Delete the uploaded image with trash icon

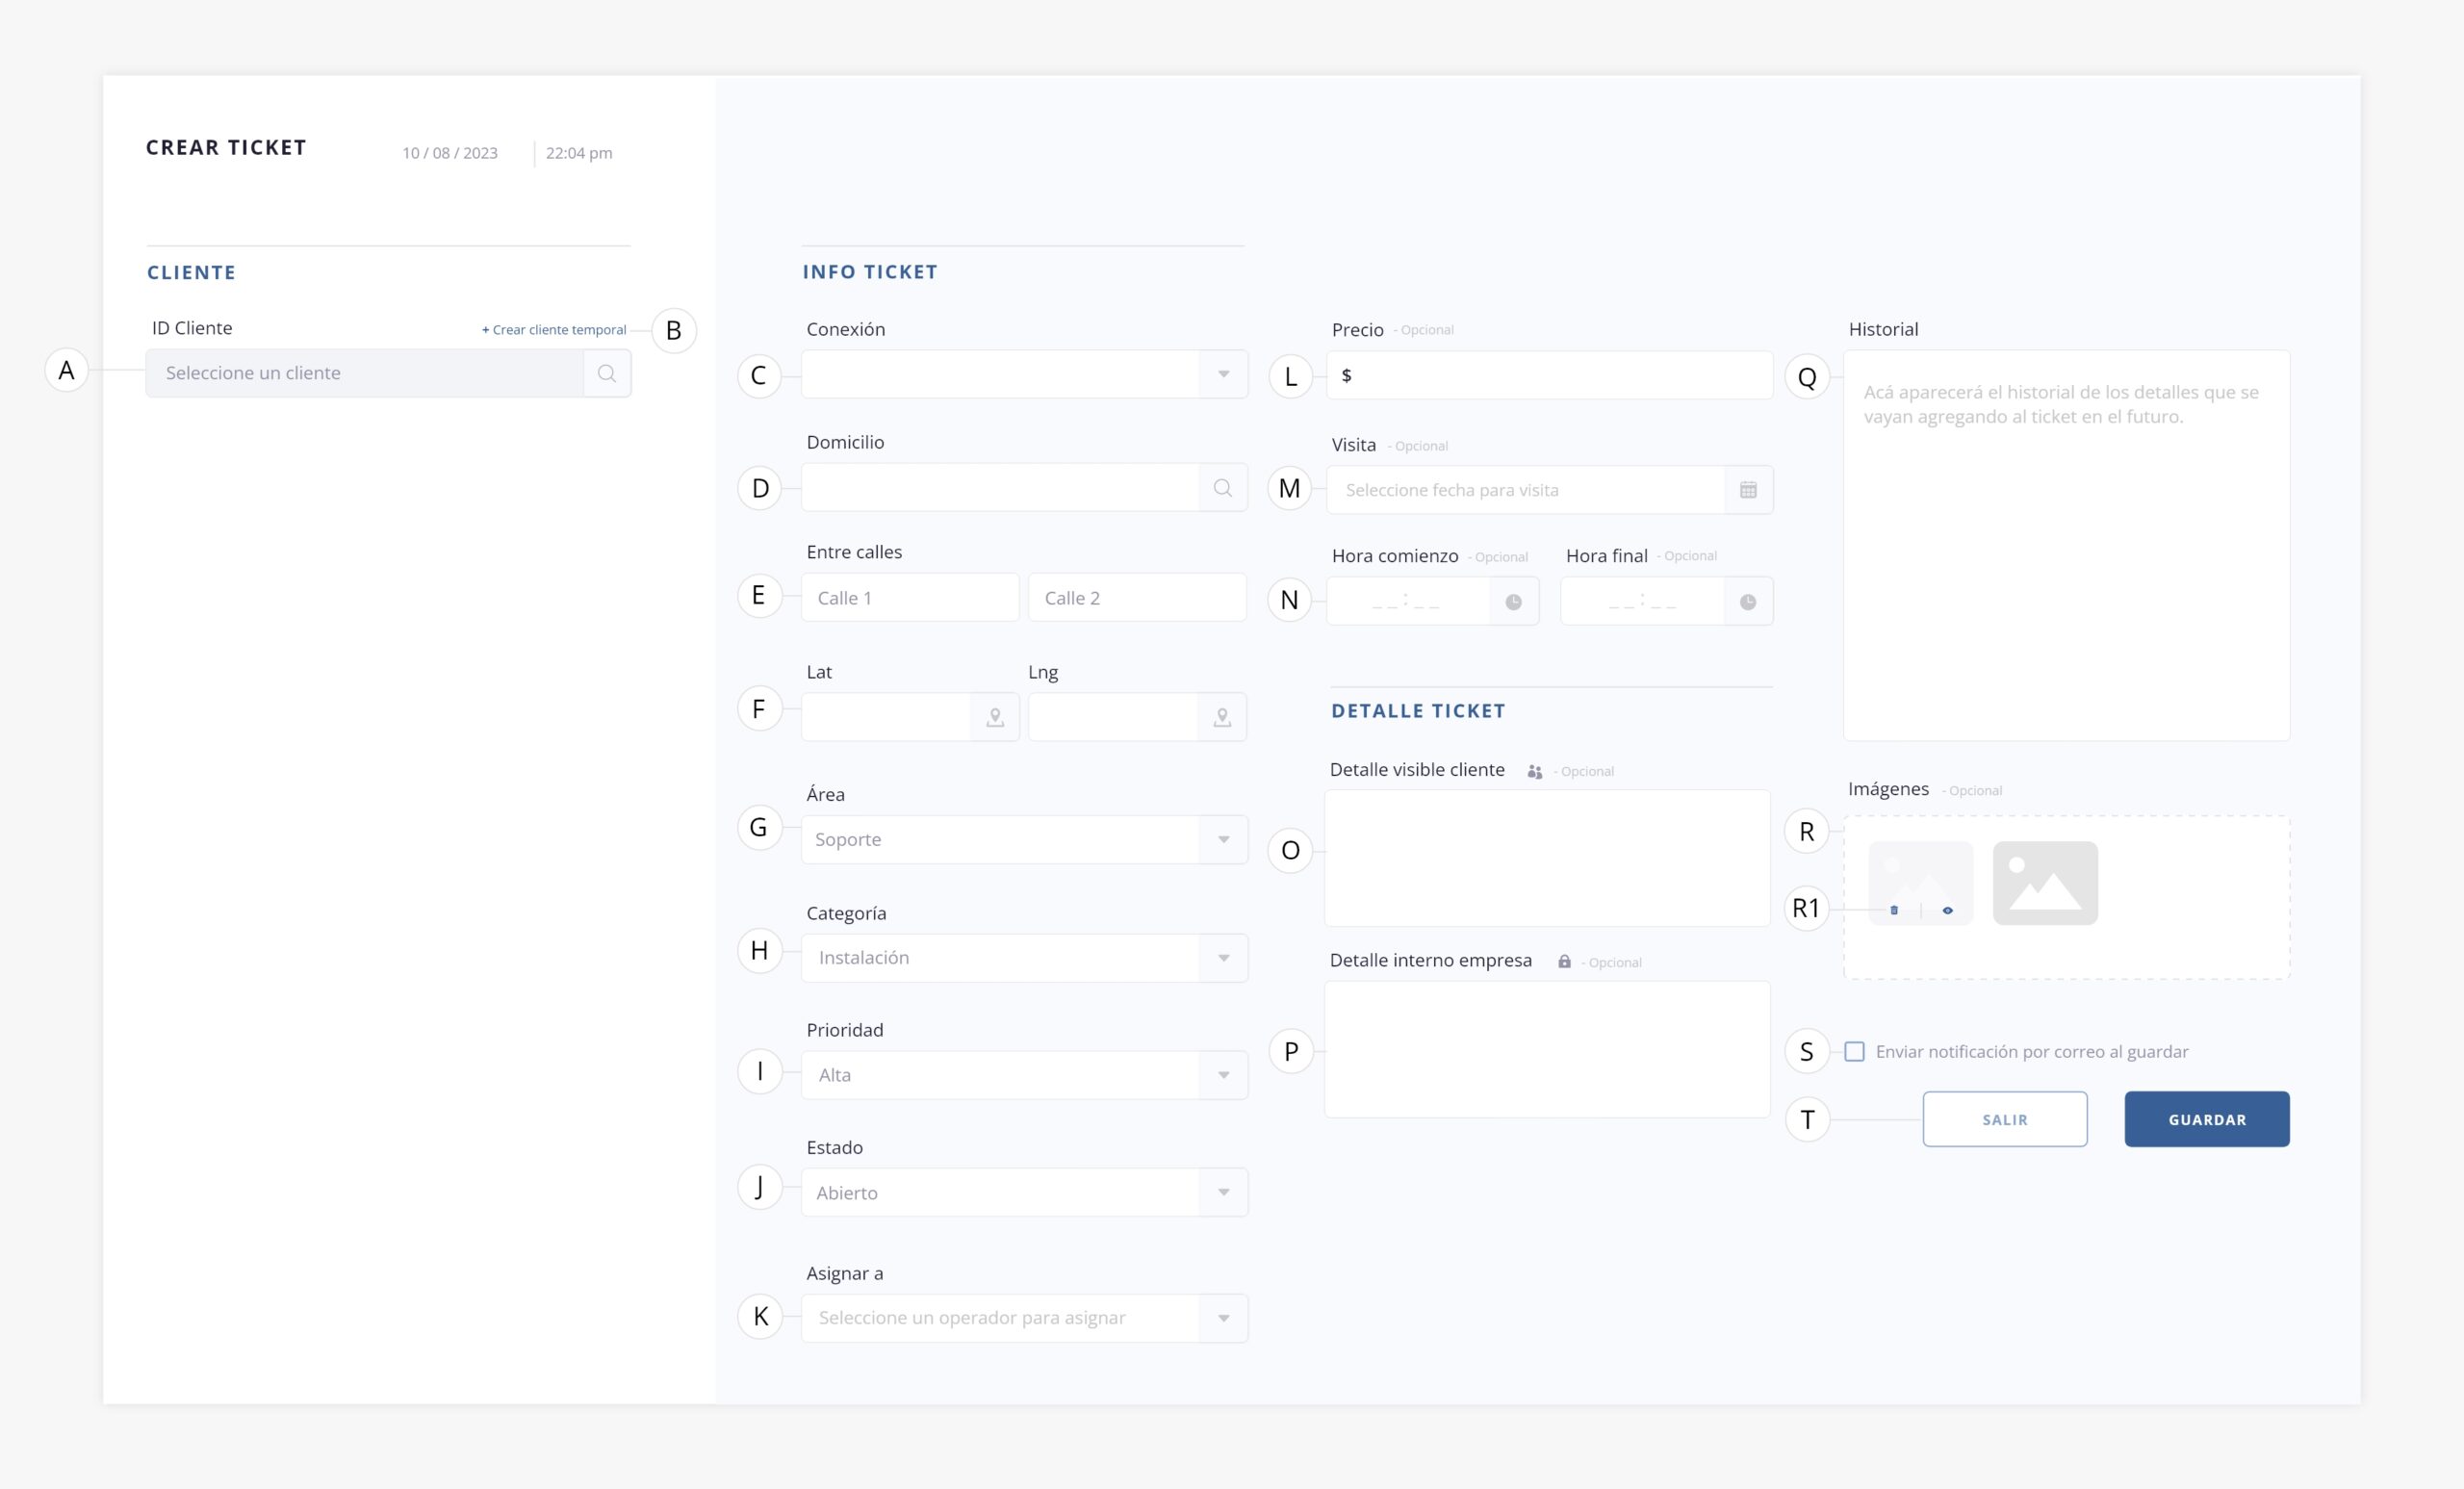(x=1893, y=910)
